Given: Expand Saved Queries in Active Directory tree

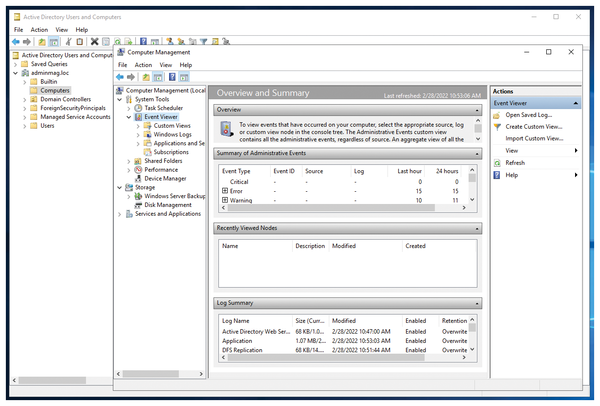Looking at the screenshot, I should [x=16, y=64].
